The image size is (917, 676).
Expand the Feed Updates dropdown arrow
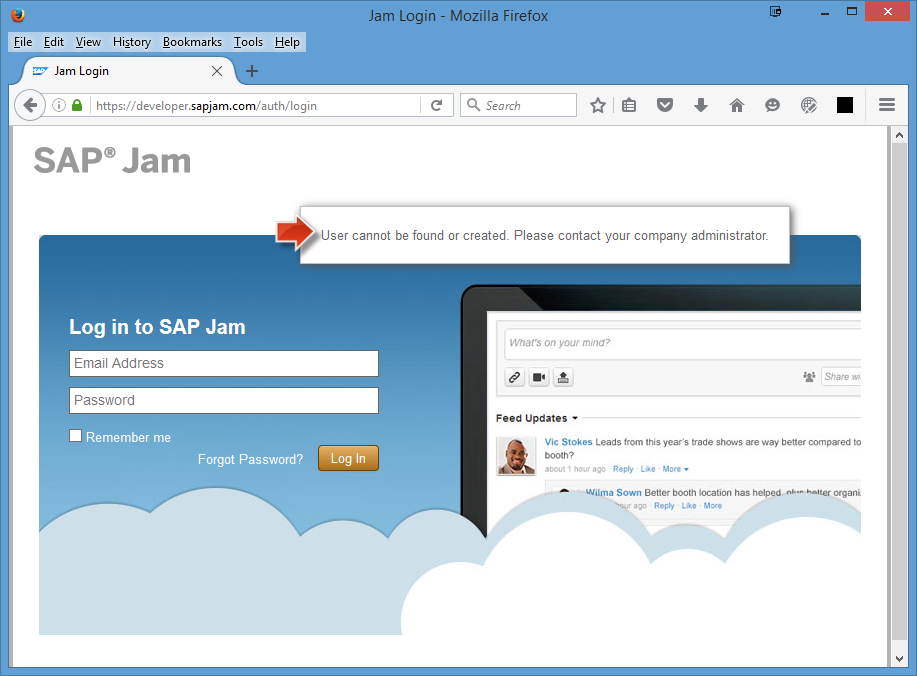coord(575,418)
